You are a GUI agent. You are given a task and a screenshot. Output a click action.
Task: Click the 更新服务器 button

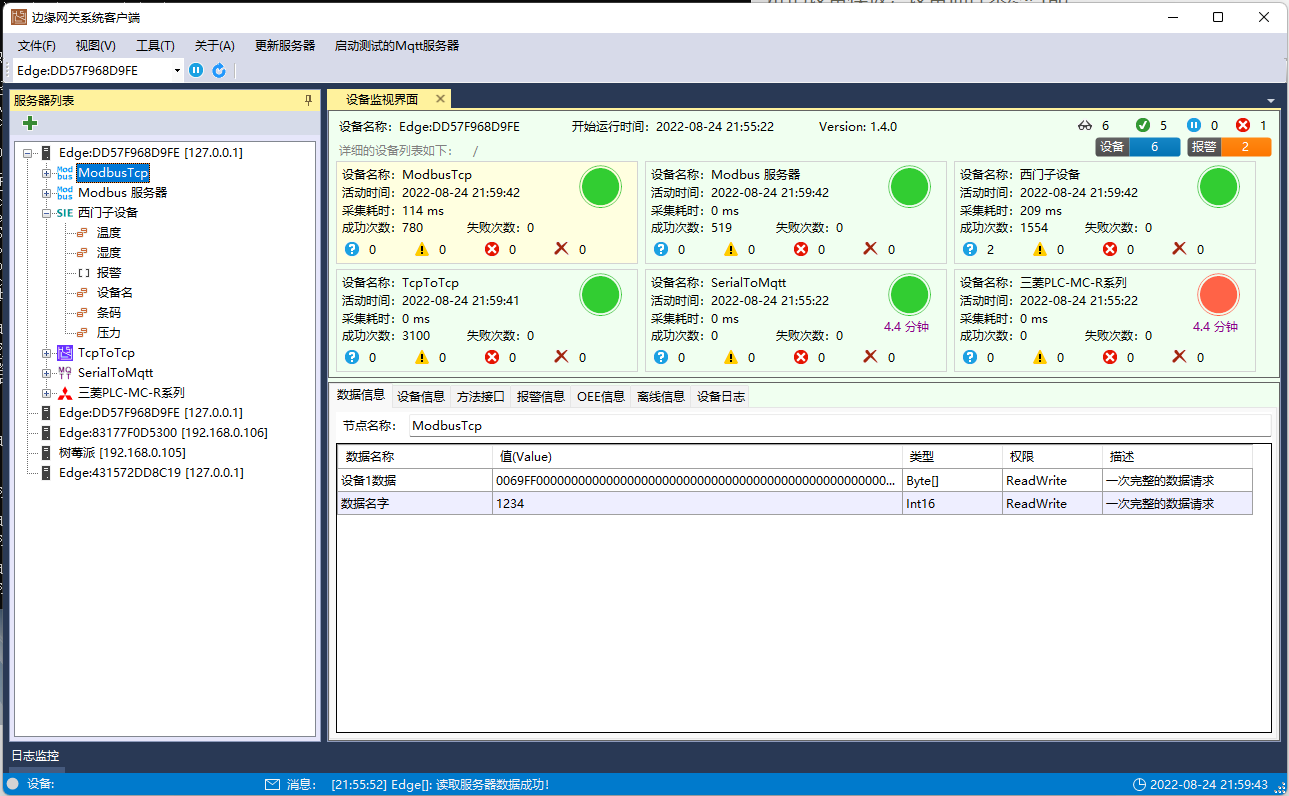click(285, 46)
